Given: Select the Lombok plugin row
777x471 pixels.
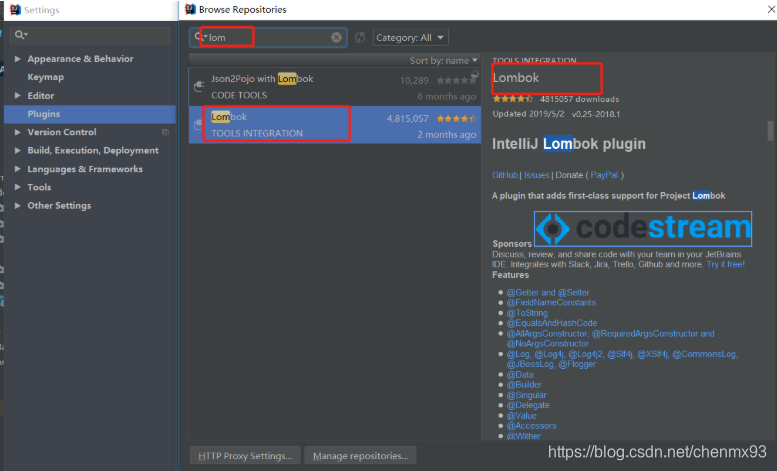Looking at the screenshot, I should click(334, 124).
